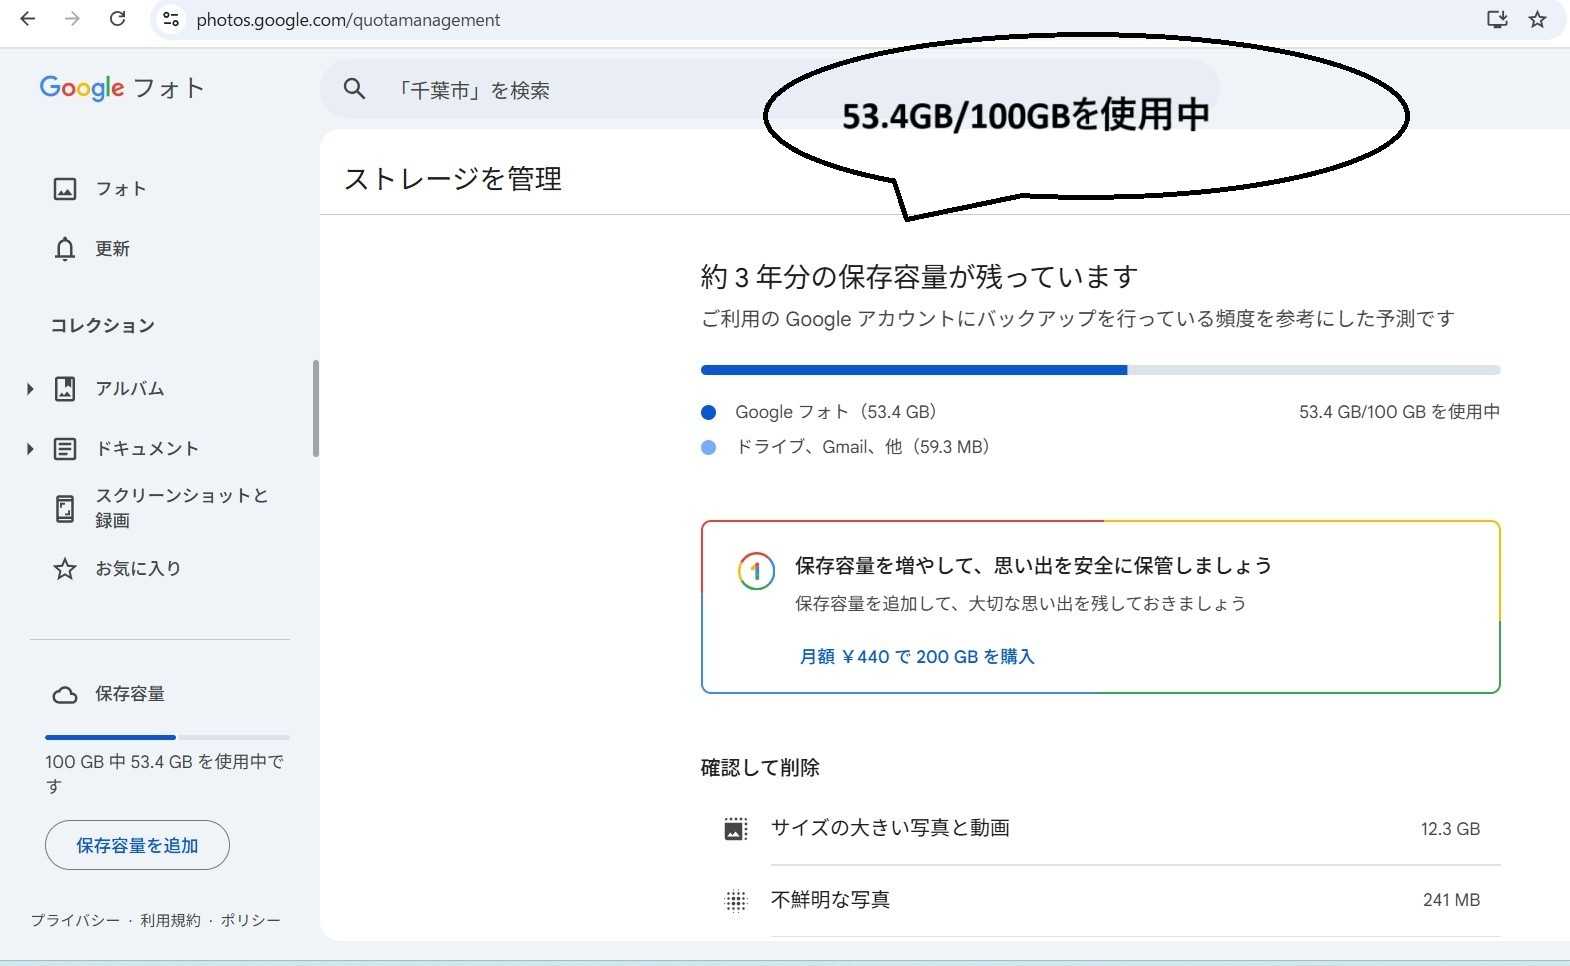The width and height of the screenshot is (1570, 966).
Task: Click the magnifier search icon
Action: (x=354, y=89)
